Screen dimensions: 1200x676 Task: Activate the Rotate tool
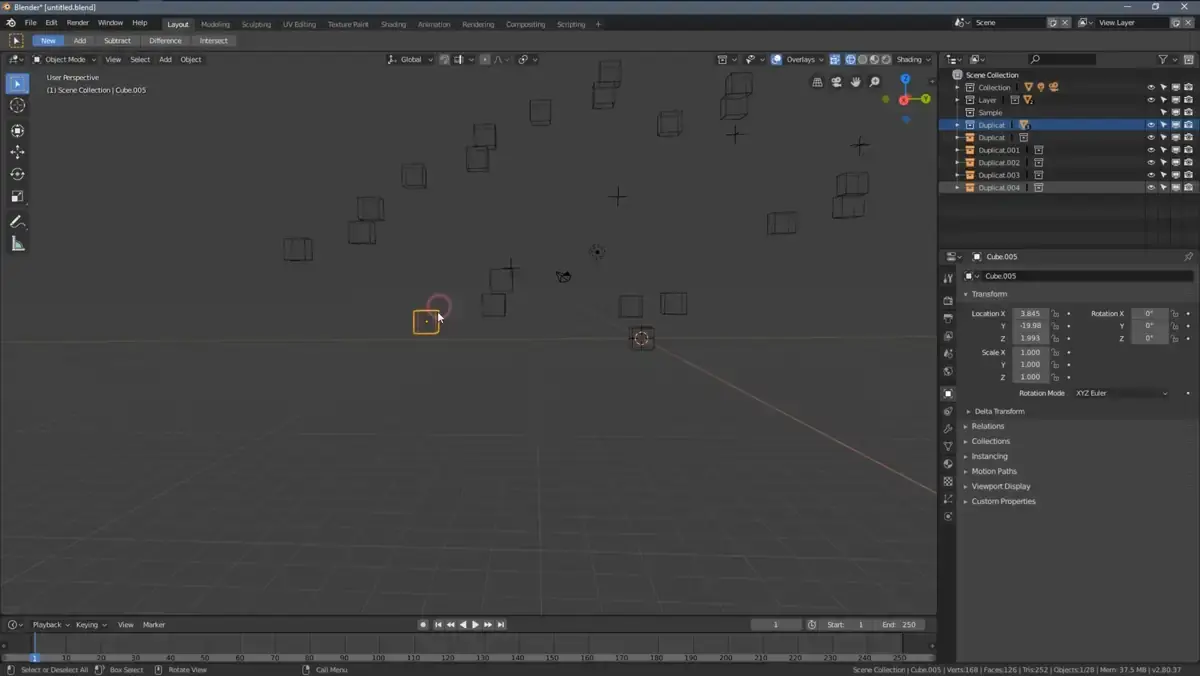click(x=17, y=174)
